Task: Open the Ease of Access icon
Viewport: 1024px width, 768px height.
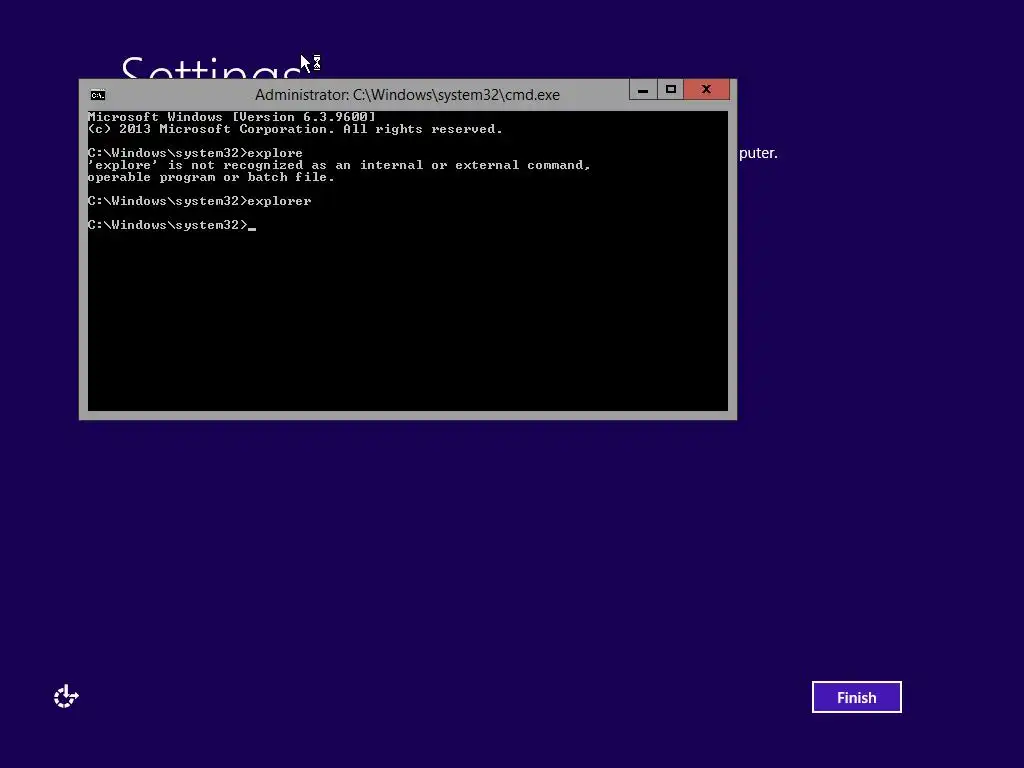Action: point(66,696)
